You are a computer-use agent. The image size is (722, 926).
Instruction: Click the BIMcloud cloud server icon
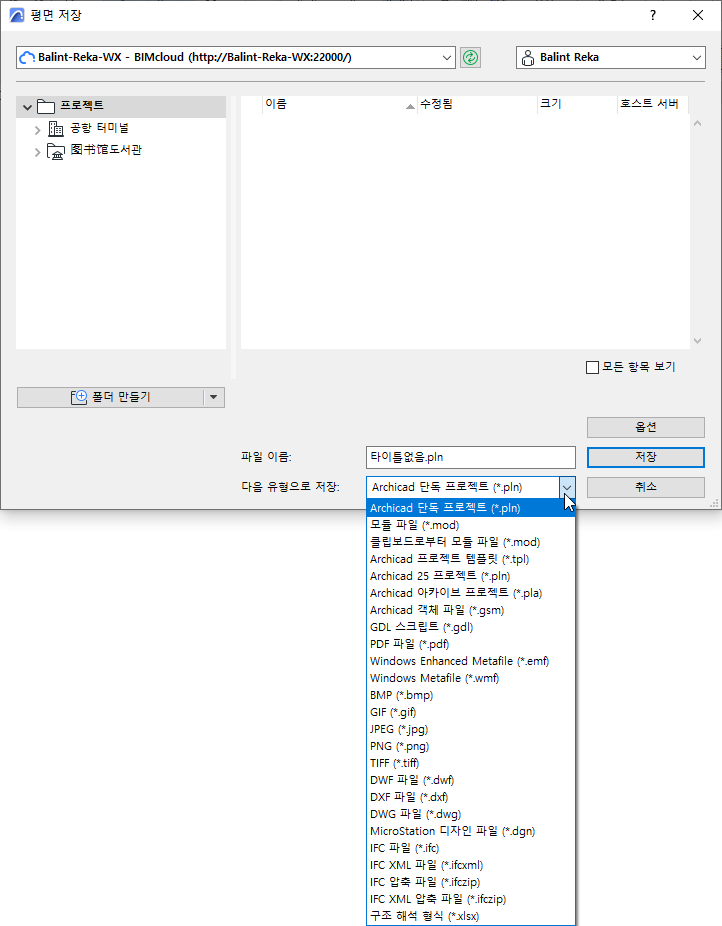point(27,57)
